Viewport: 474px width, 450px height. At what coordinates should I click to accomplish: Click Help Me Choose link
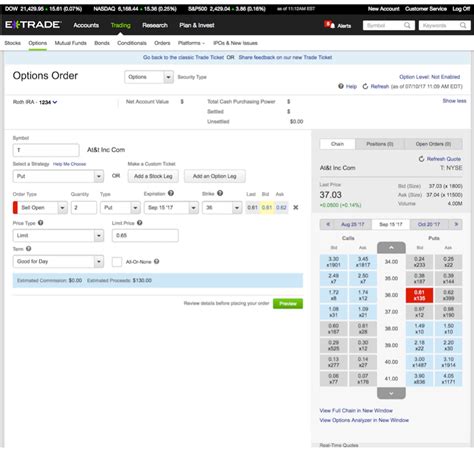tap(69, 164)
